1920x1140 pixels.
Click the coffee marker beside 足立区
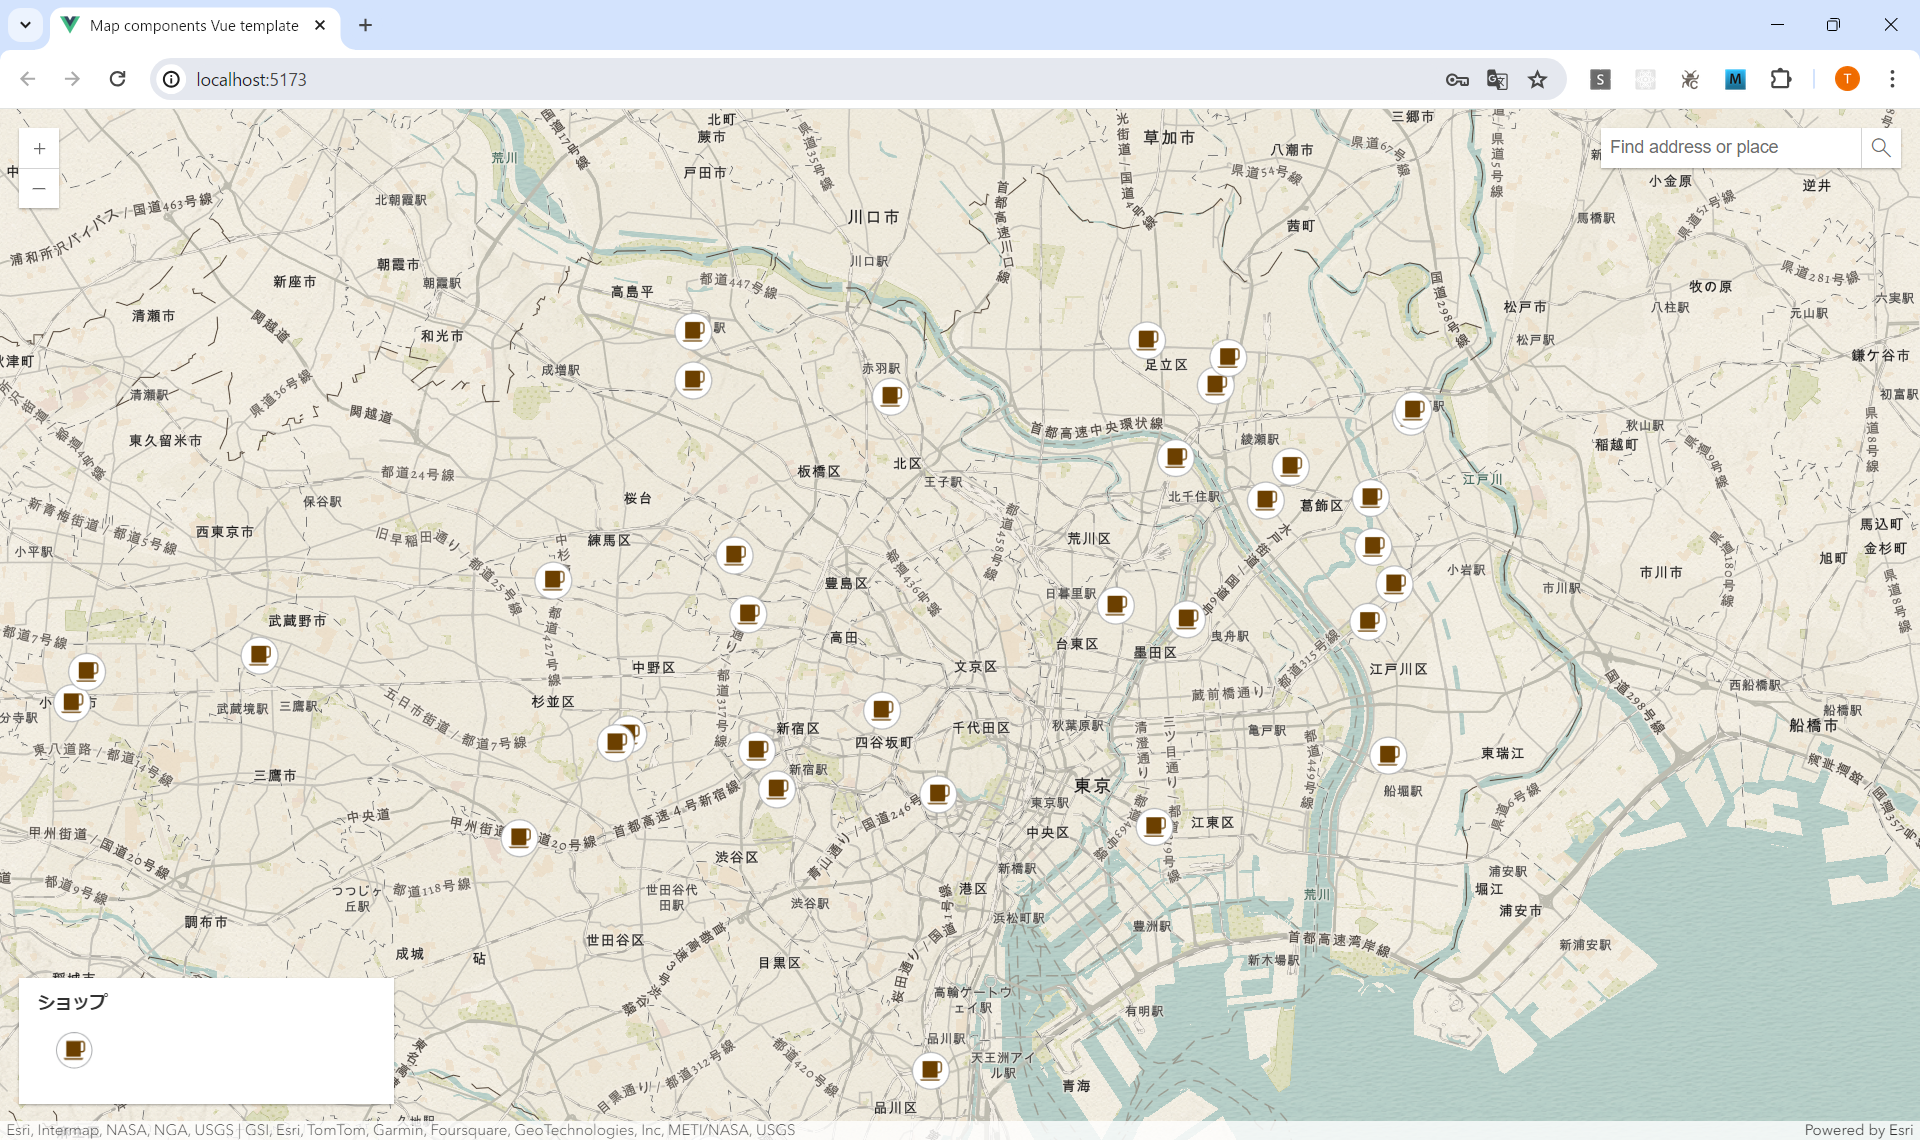tap(1146, 340)
